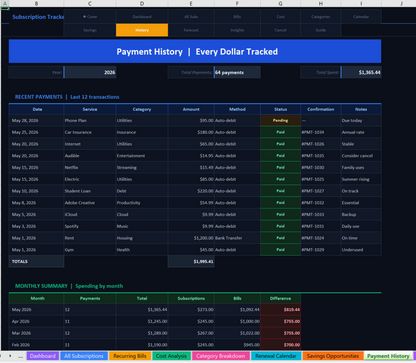416x363 pixels.
Task: Click the 'Bank Transfer' method cell
Action: click(237, 238)
